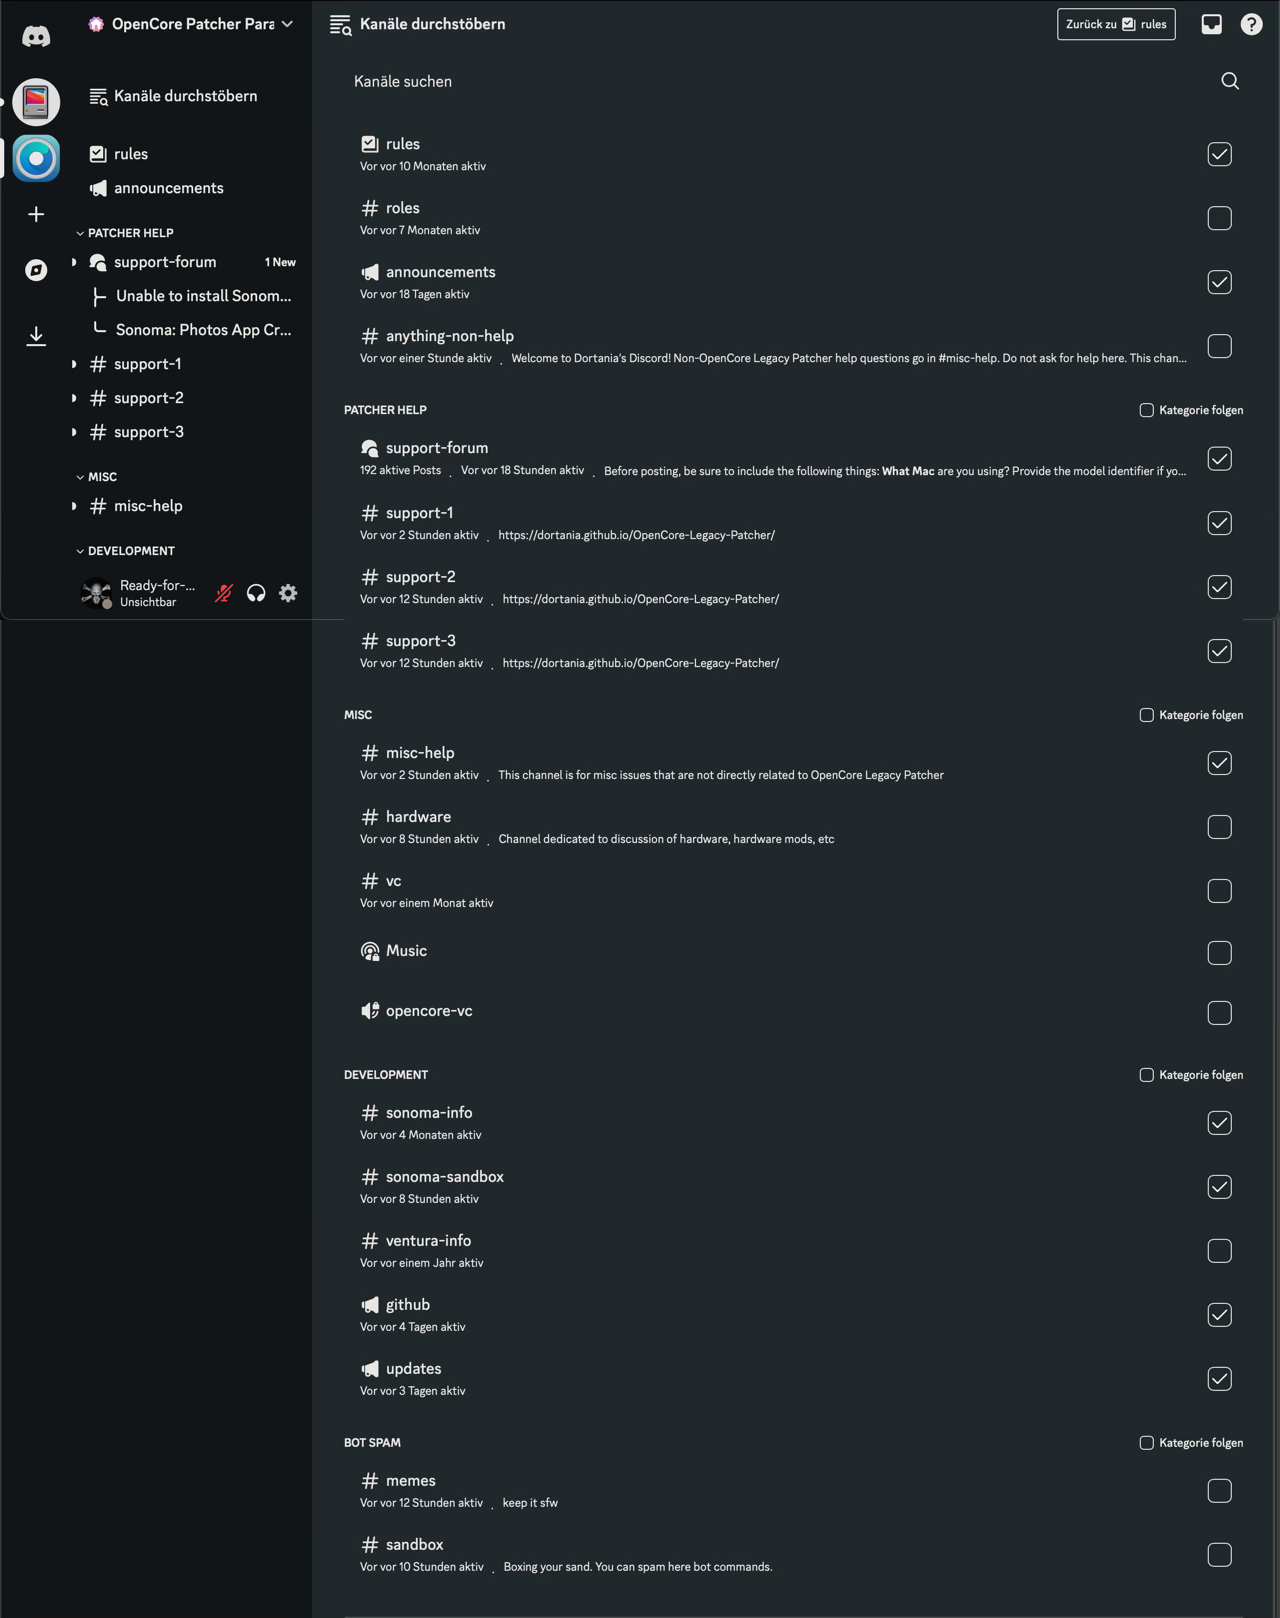Image resolution: width=1280 pixels, height=1618 pixels.
Task: Click the Zurück zu rules button
Action: pos(1116,24)
